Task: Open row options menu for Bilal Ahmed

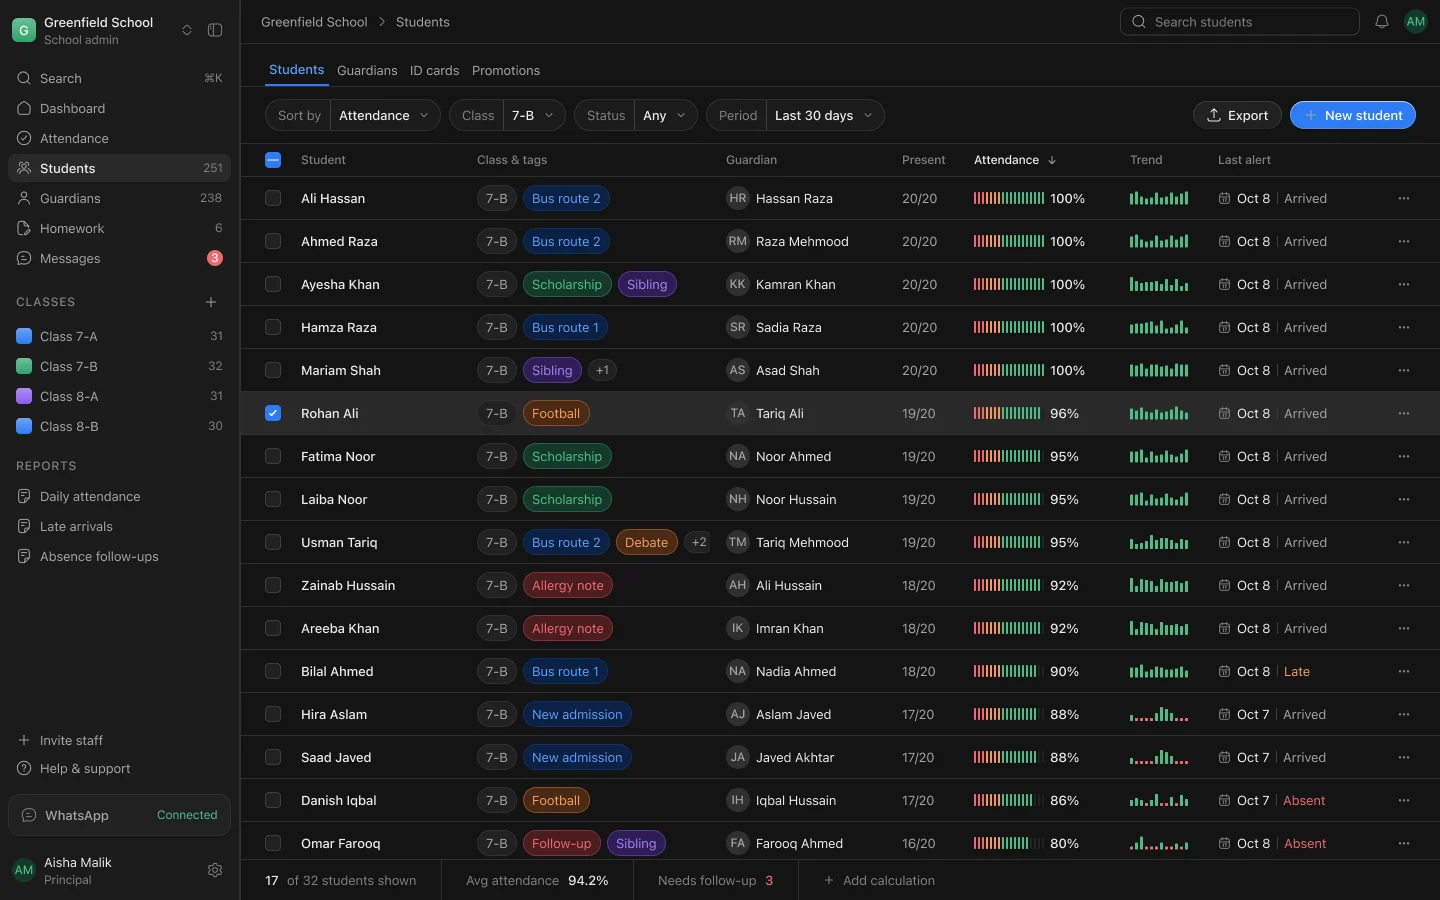Action: (x=1404, y=671)
